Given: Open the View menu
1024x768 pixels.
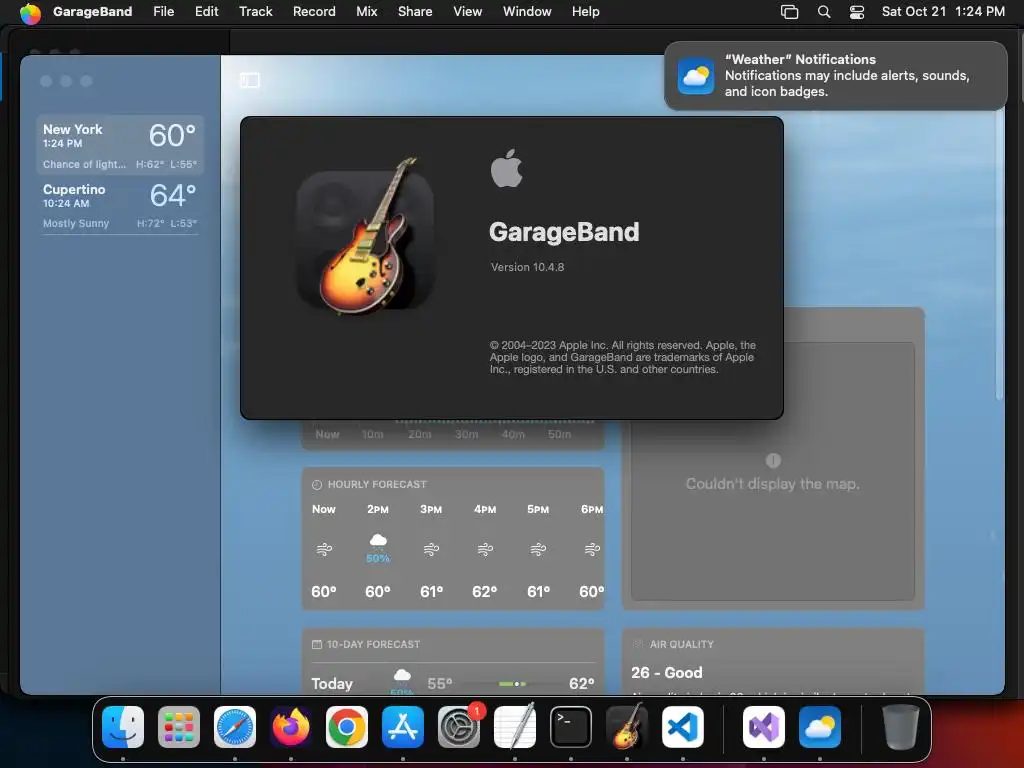Looking at the screenshot, I should click(x=468, y=12).
